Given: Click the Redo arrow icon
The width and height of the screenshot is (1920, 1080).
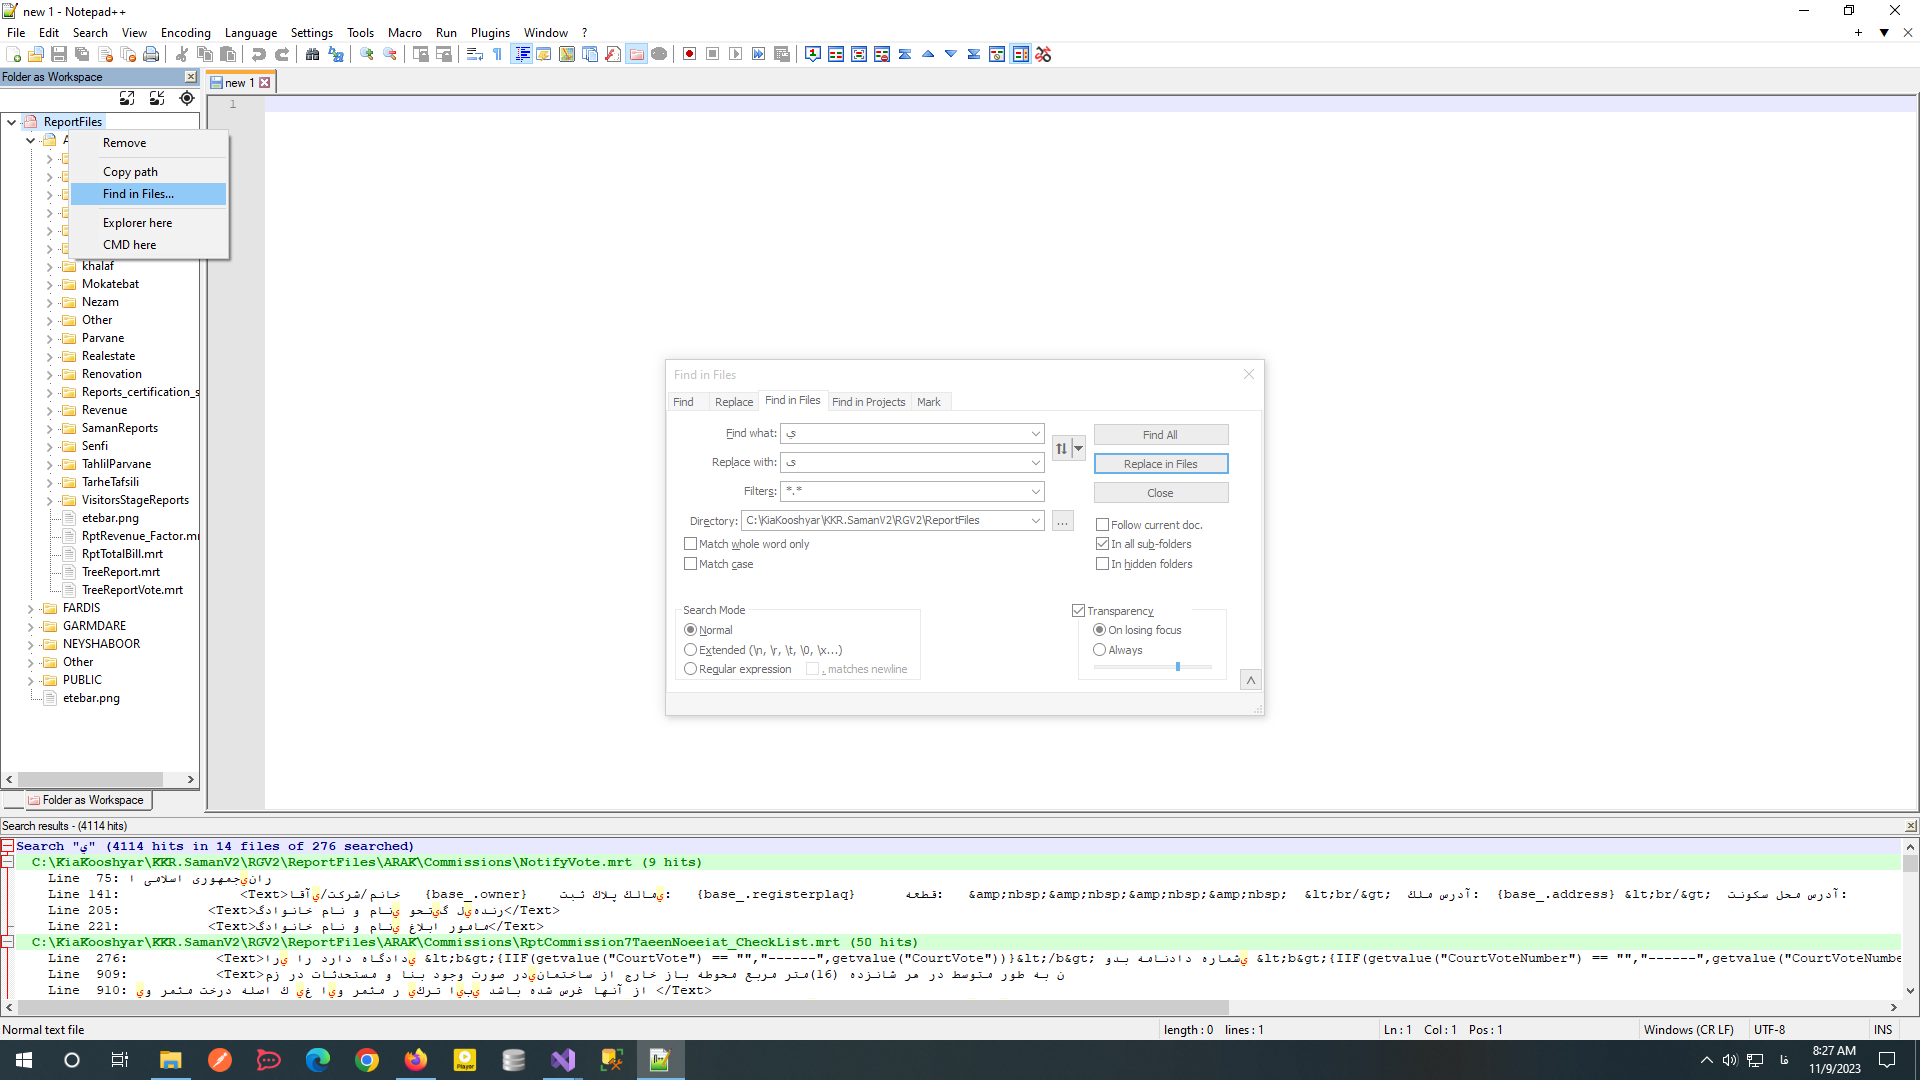Looking at the screenshot, I should (282, 54).
